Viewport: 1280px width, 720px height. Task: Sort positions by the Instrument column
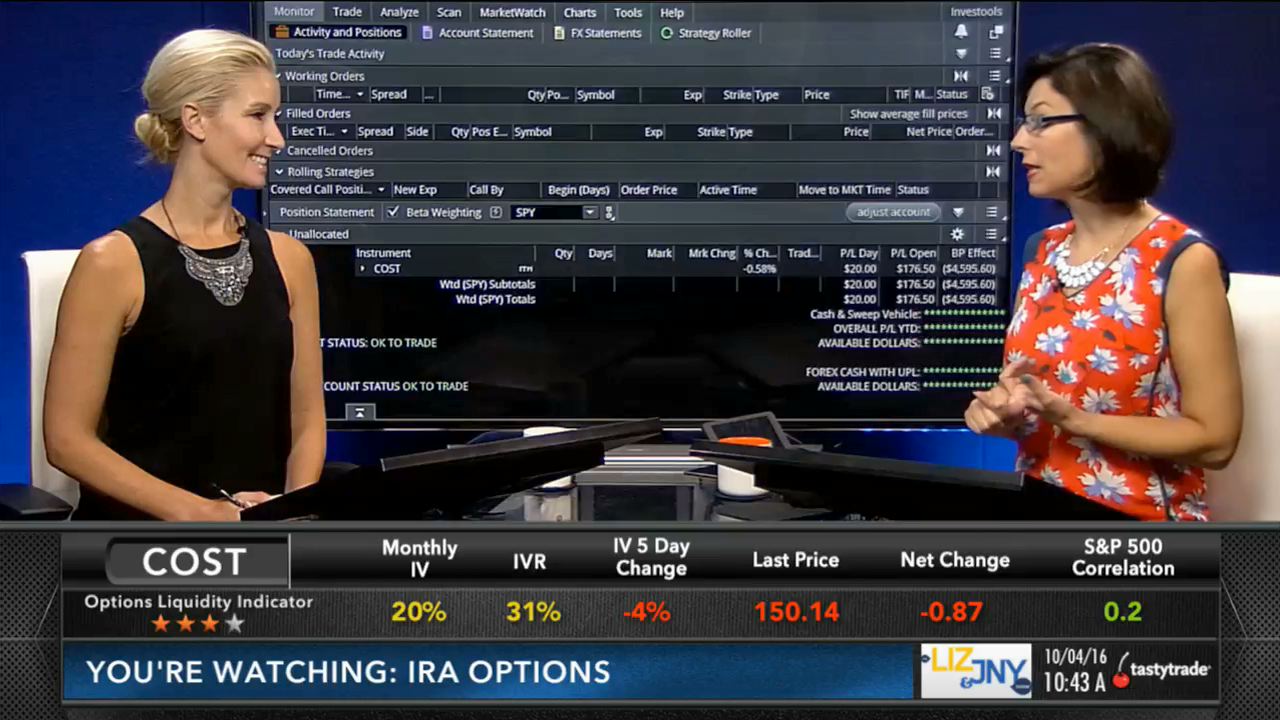pyautogui.click(x=383, y=253)
